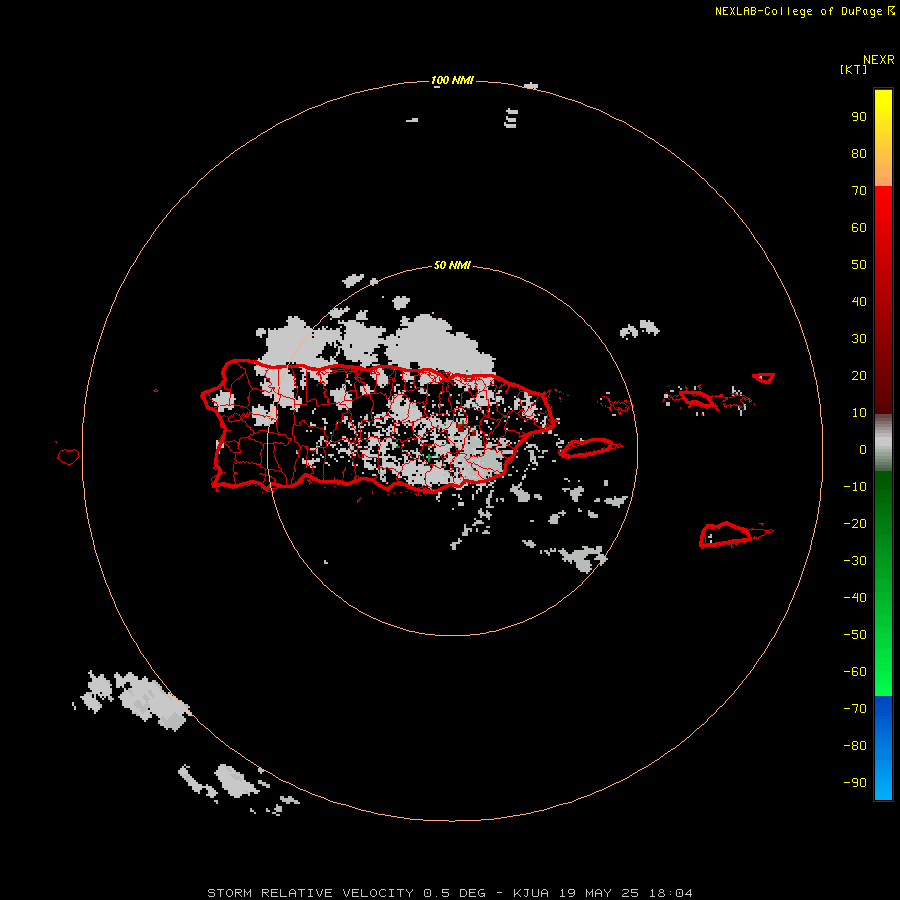The width and height of the screenshot is (900, 900).
Task: Select the -30 value on the velocity scale
Action: tap(855, 561)
